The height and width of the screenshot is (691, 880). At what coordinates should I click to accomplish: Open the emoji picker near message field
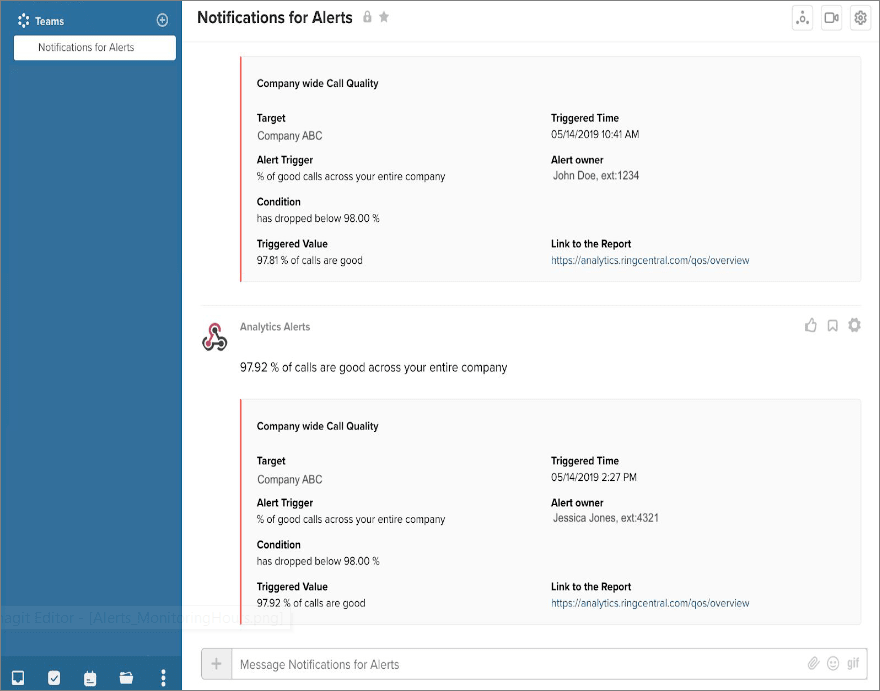(832, 663)
